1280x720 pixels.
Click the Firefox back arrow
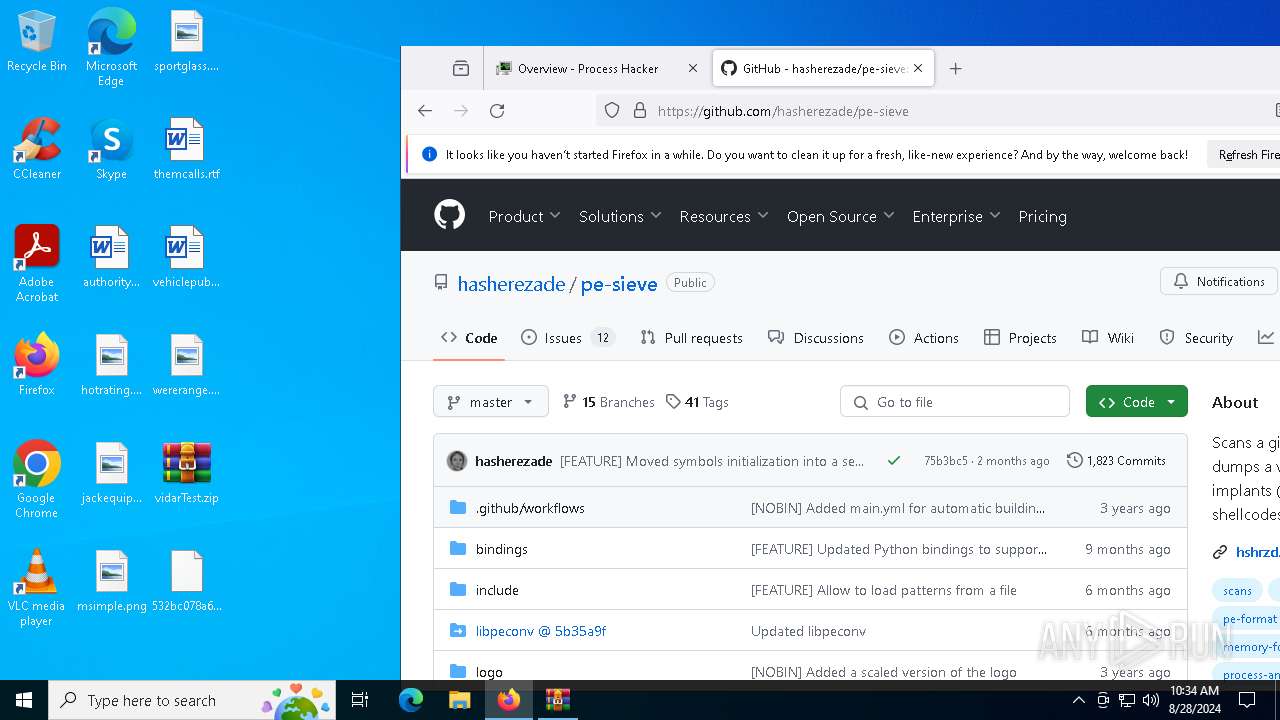pyautogui.click(x=425, y=111)
